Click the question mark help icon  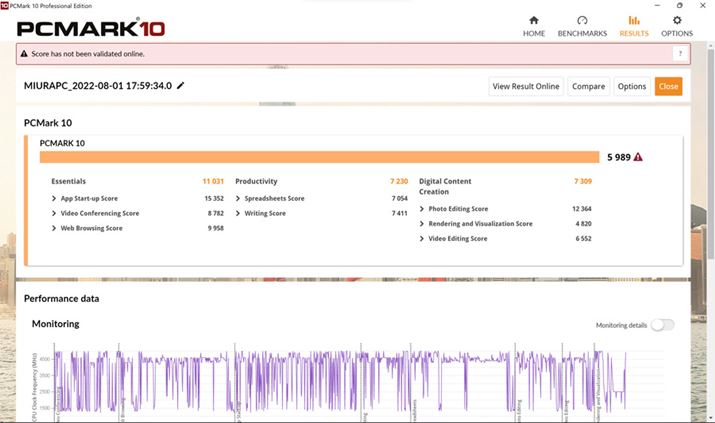(x=680, y=54)
